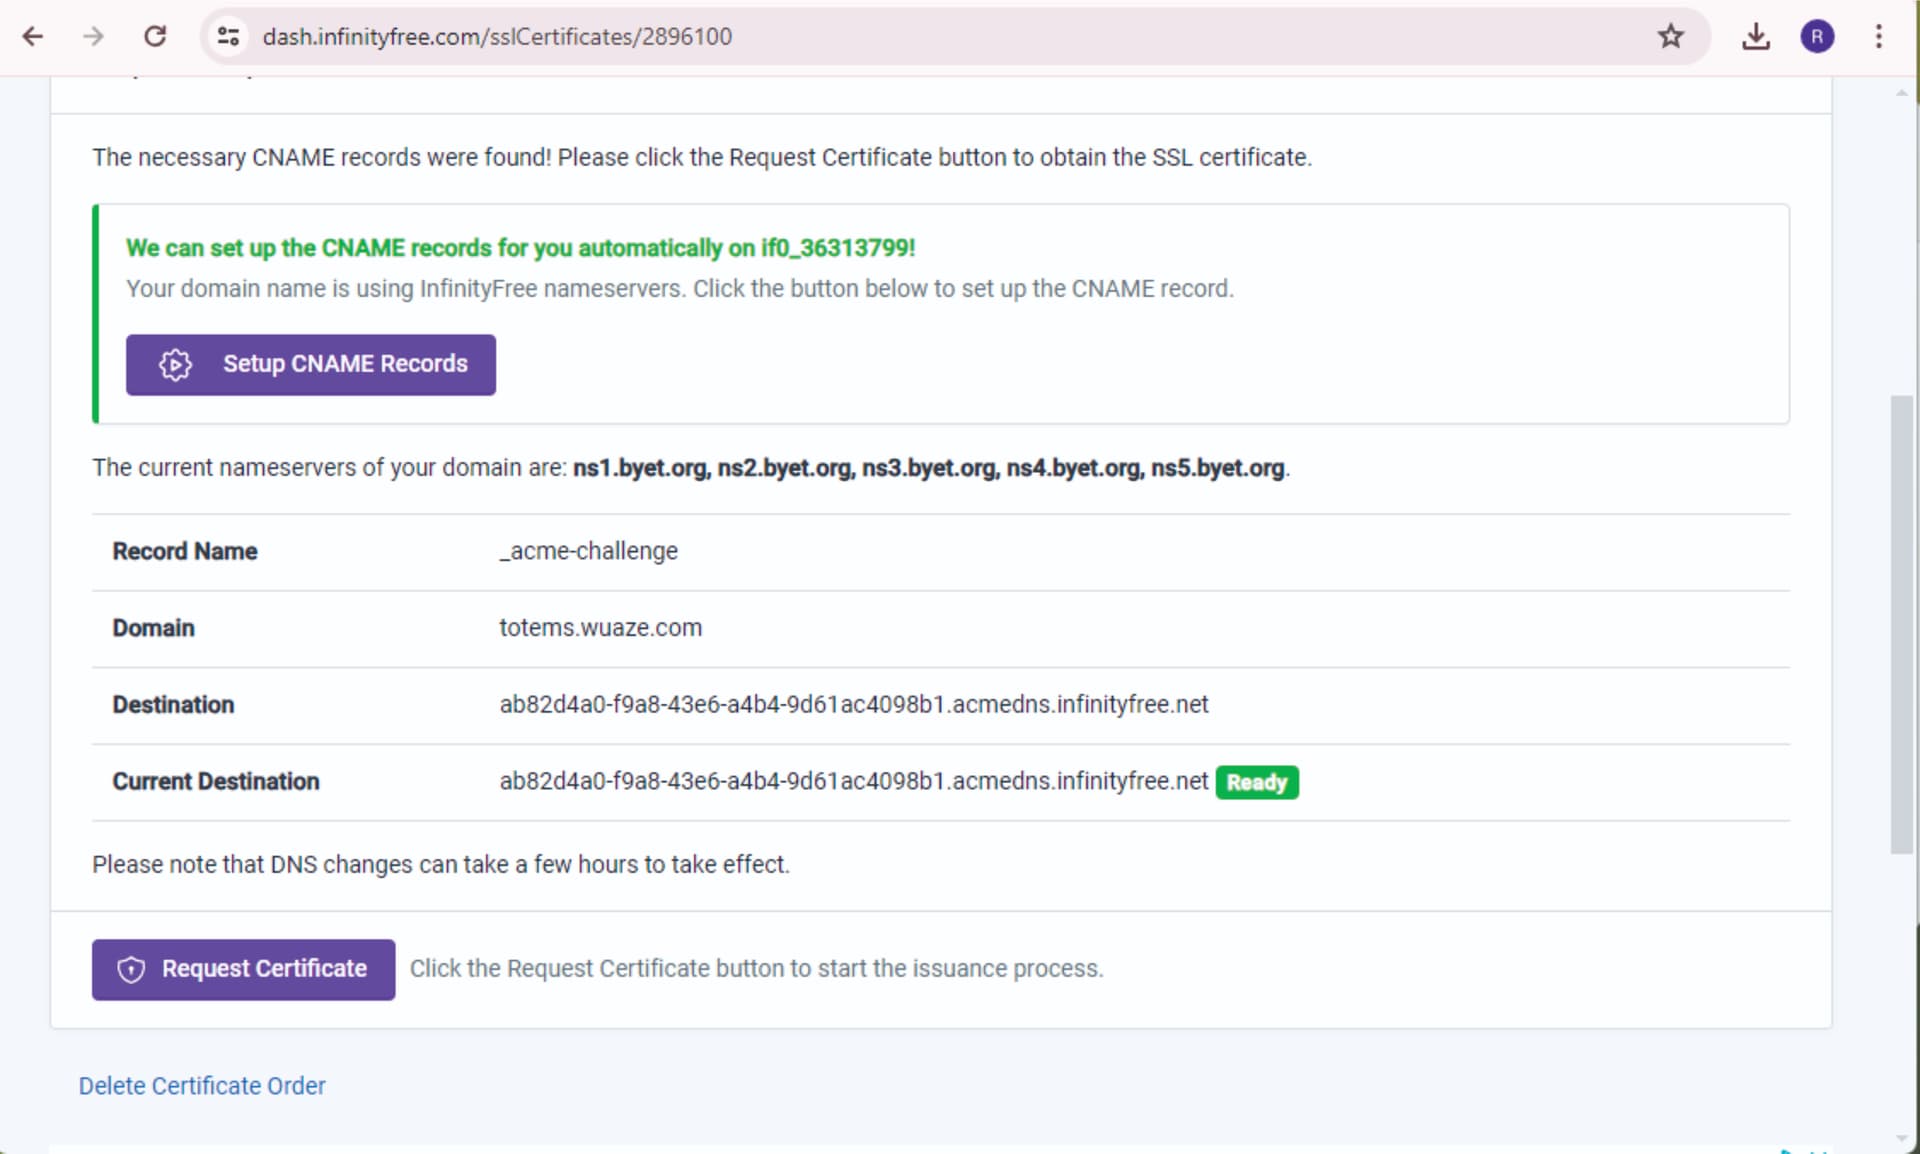Click the gear icon on Setup CNAME Records
1920x1154 pixels.
point(175,364)
